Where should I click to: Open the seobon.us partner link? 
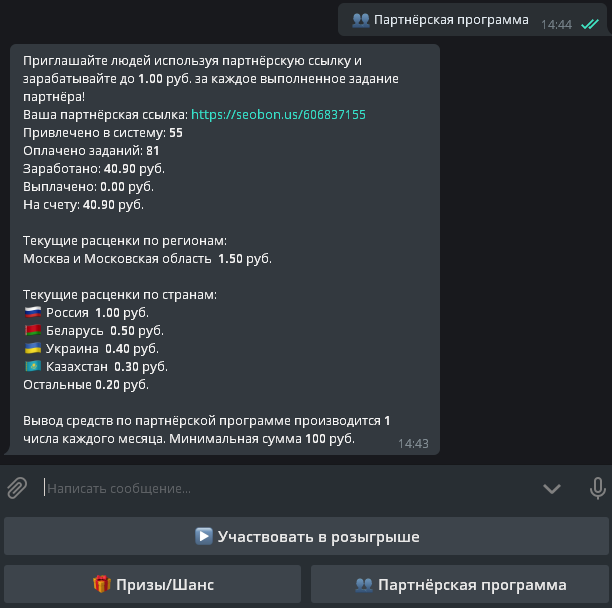278,115
